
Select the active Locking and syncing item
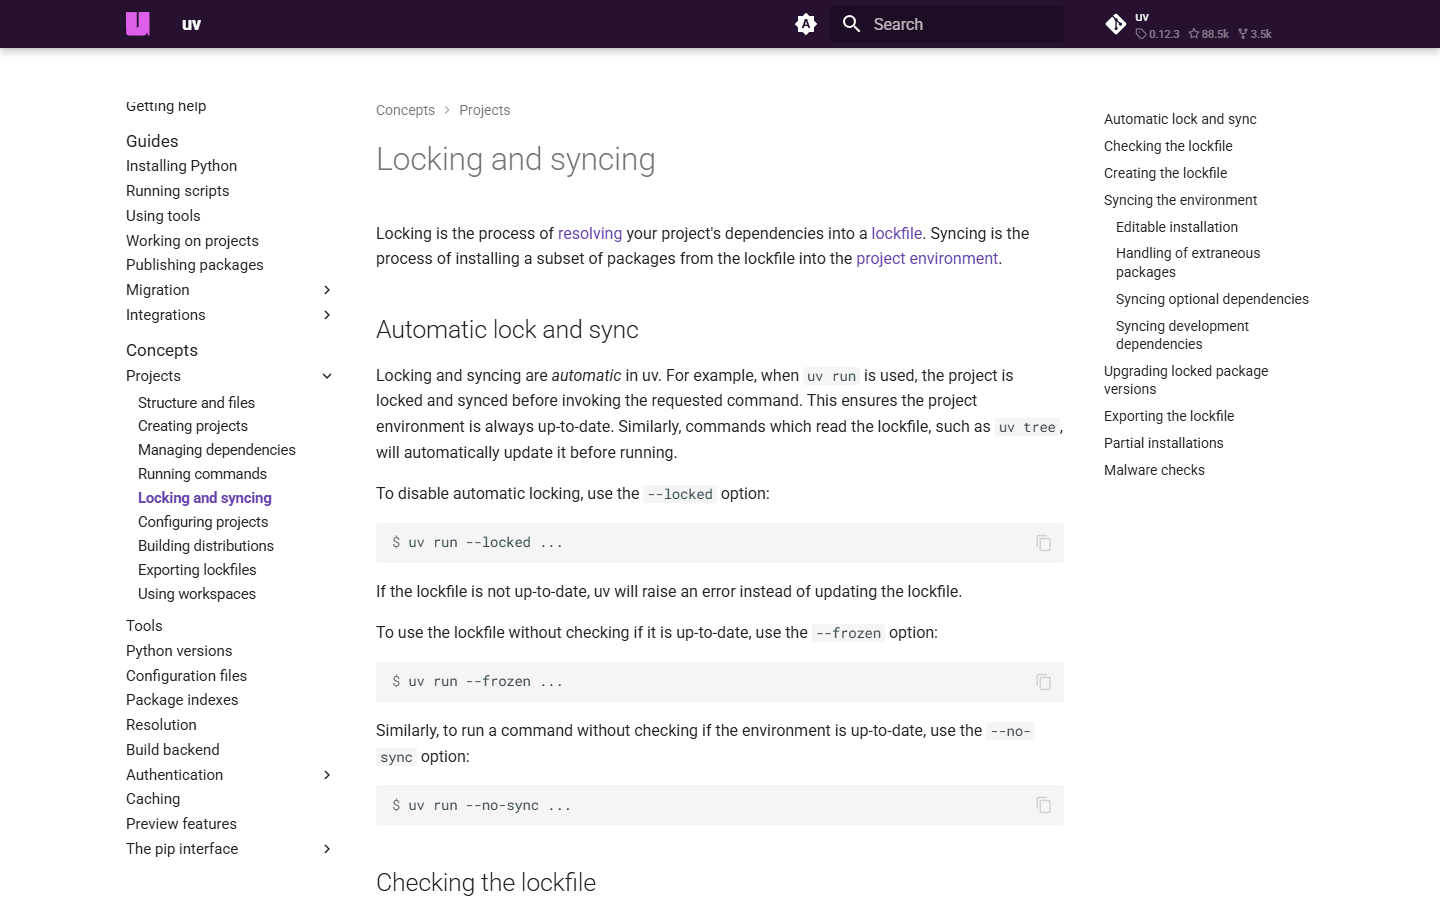point(205,498)
